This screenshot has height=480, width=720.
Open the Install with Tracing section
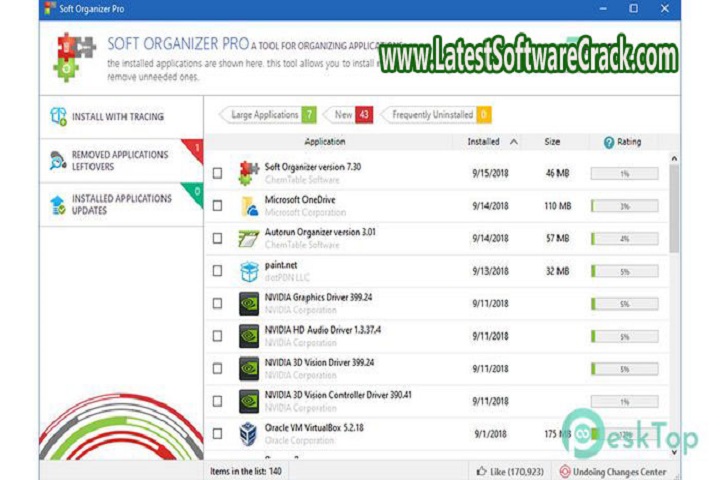pyautogui.click(x=121, y=117)
